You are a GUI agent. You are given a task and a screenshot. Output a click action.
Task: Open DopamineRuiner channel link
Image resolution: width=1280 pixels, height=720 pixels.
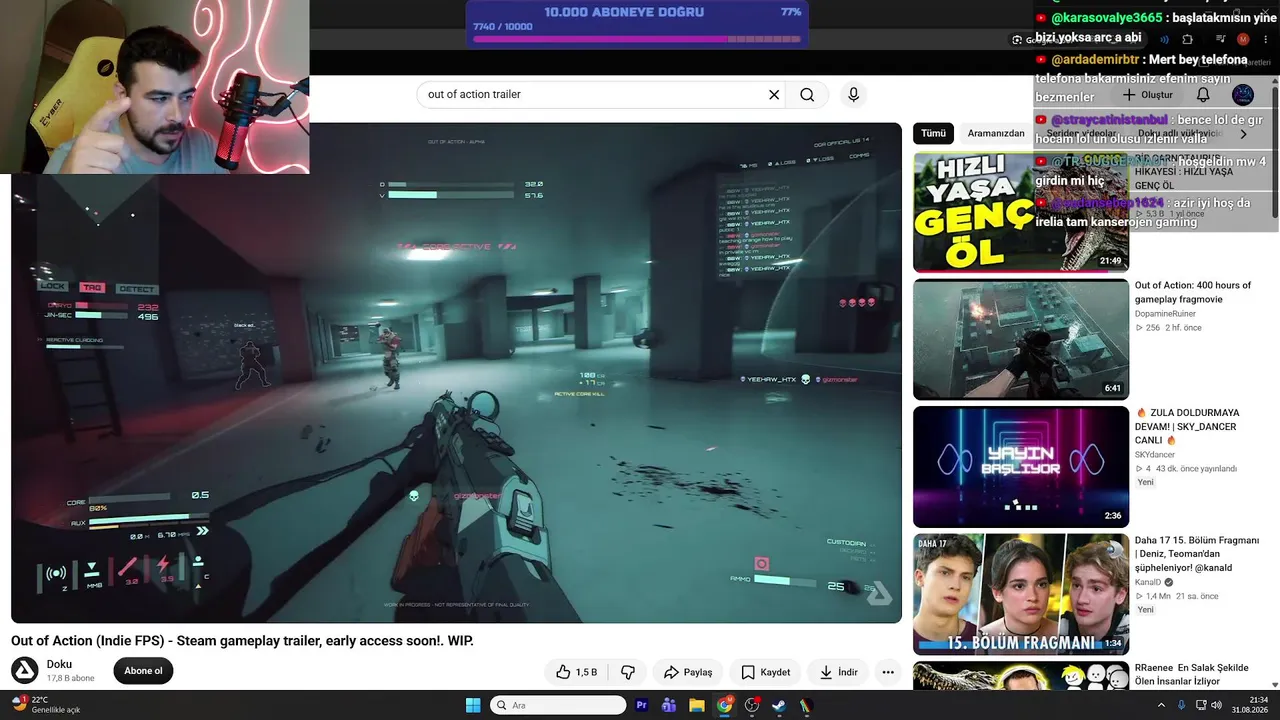[x=1165, y=314]
